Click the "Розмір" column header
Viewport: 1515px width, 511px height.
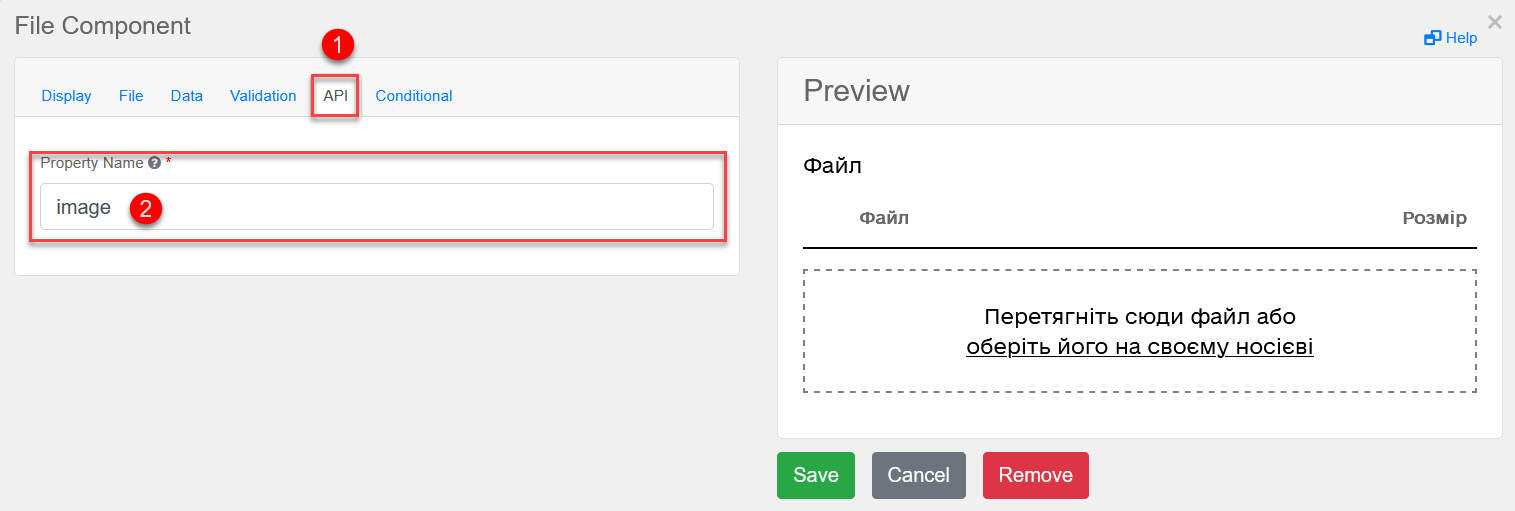1434,218
